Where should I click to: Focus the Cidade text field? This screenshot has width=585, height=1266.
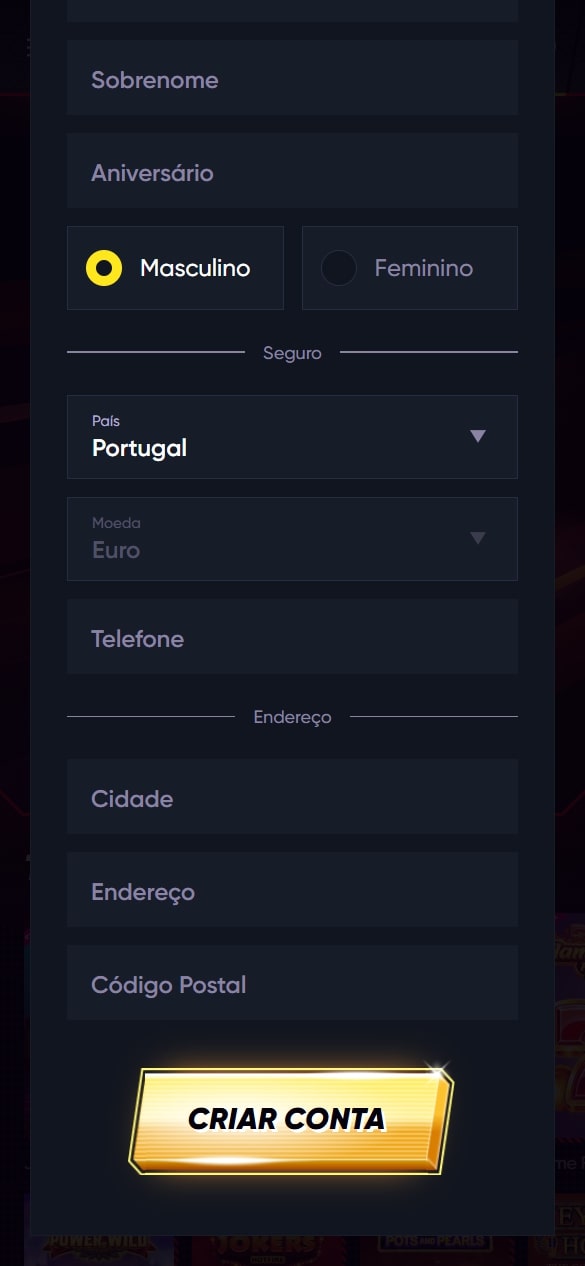(292, 797)
